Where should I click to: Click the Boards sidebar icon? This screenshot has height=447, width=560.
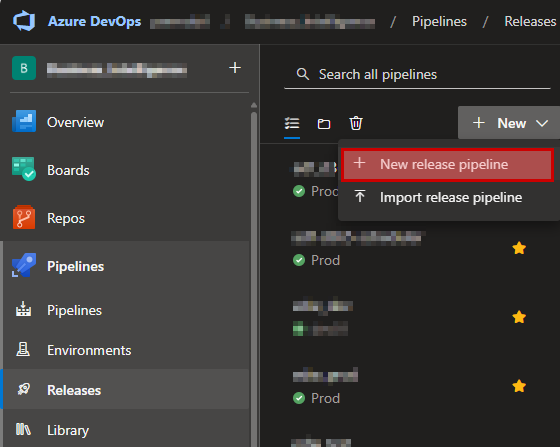click(24, 169)
